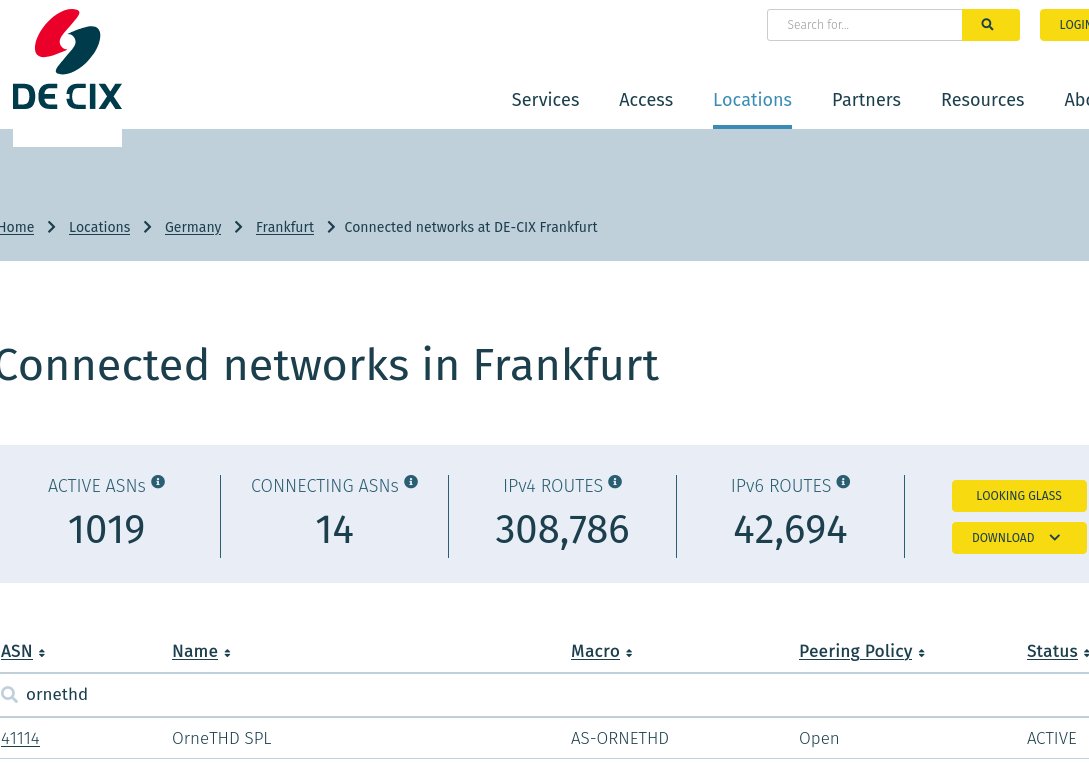Select the 42,694 IPv6 routes value
1089x763 pixels.
point(790,530)
